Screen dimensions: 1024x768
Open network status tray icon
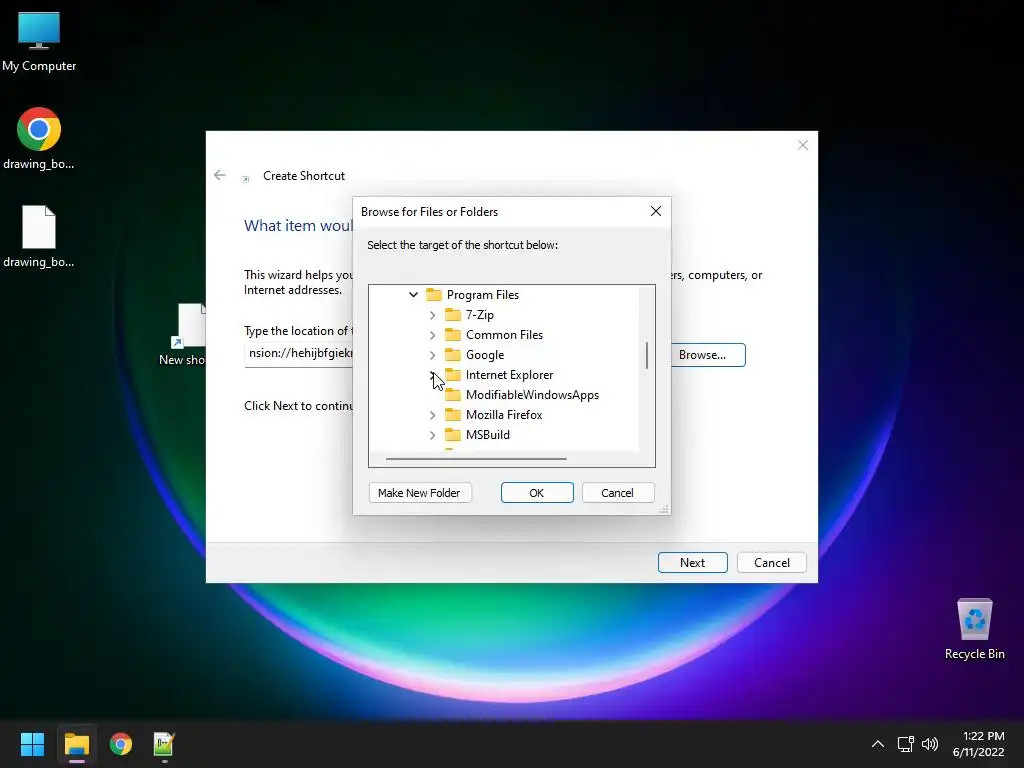point(905,744)
